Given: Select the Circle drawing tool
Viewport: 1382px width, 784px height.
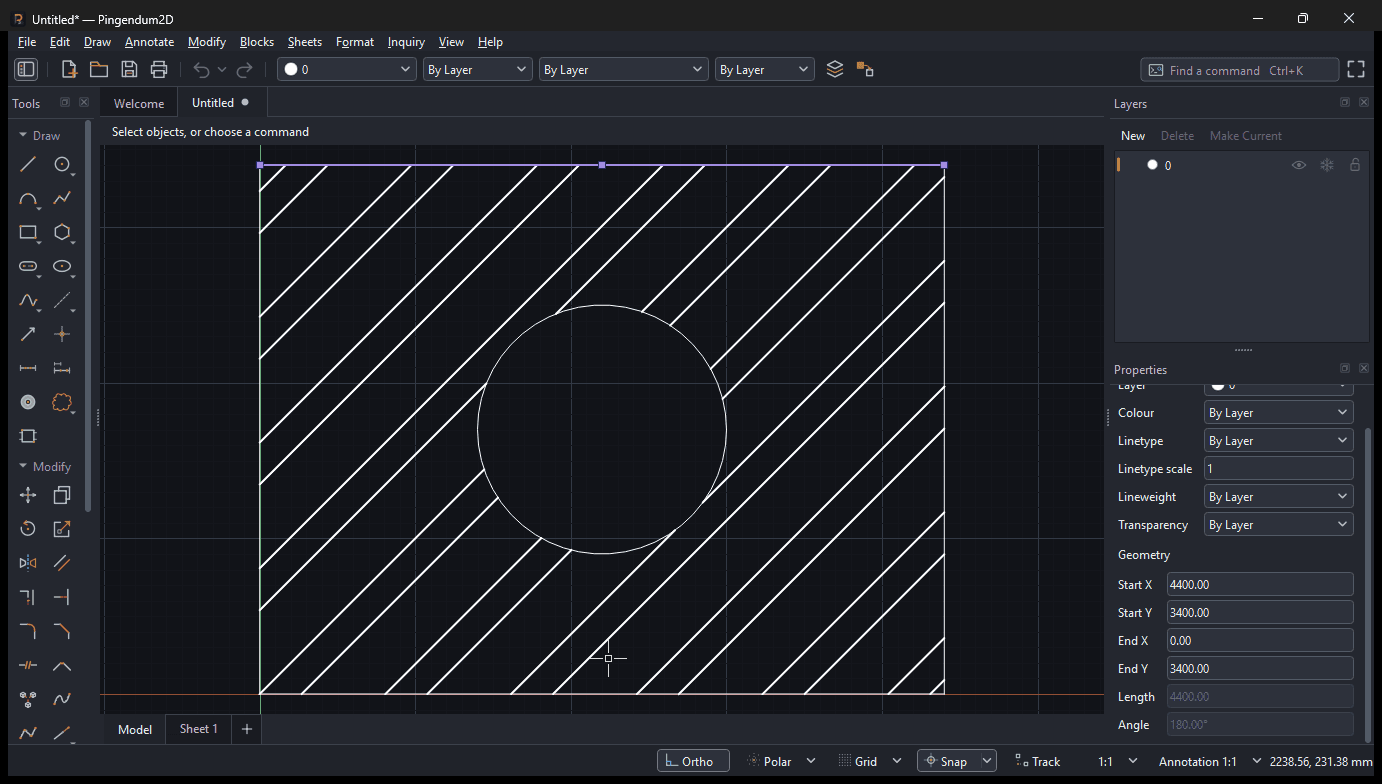Looking at the screenshot, I should coord(62,165).
